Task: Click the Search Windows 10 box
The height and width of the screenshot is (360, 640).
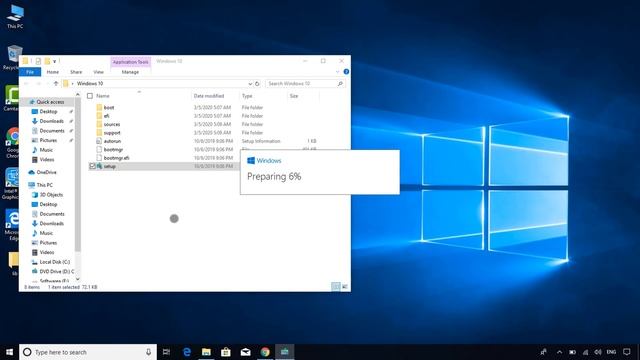Action: pyautogui.click(x=301, y=83)
